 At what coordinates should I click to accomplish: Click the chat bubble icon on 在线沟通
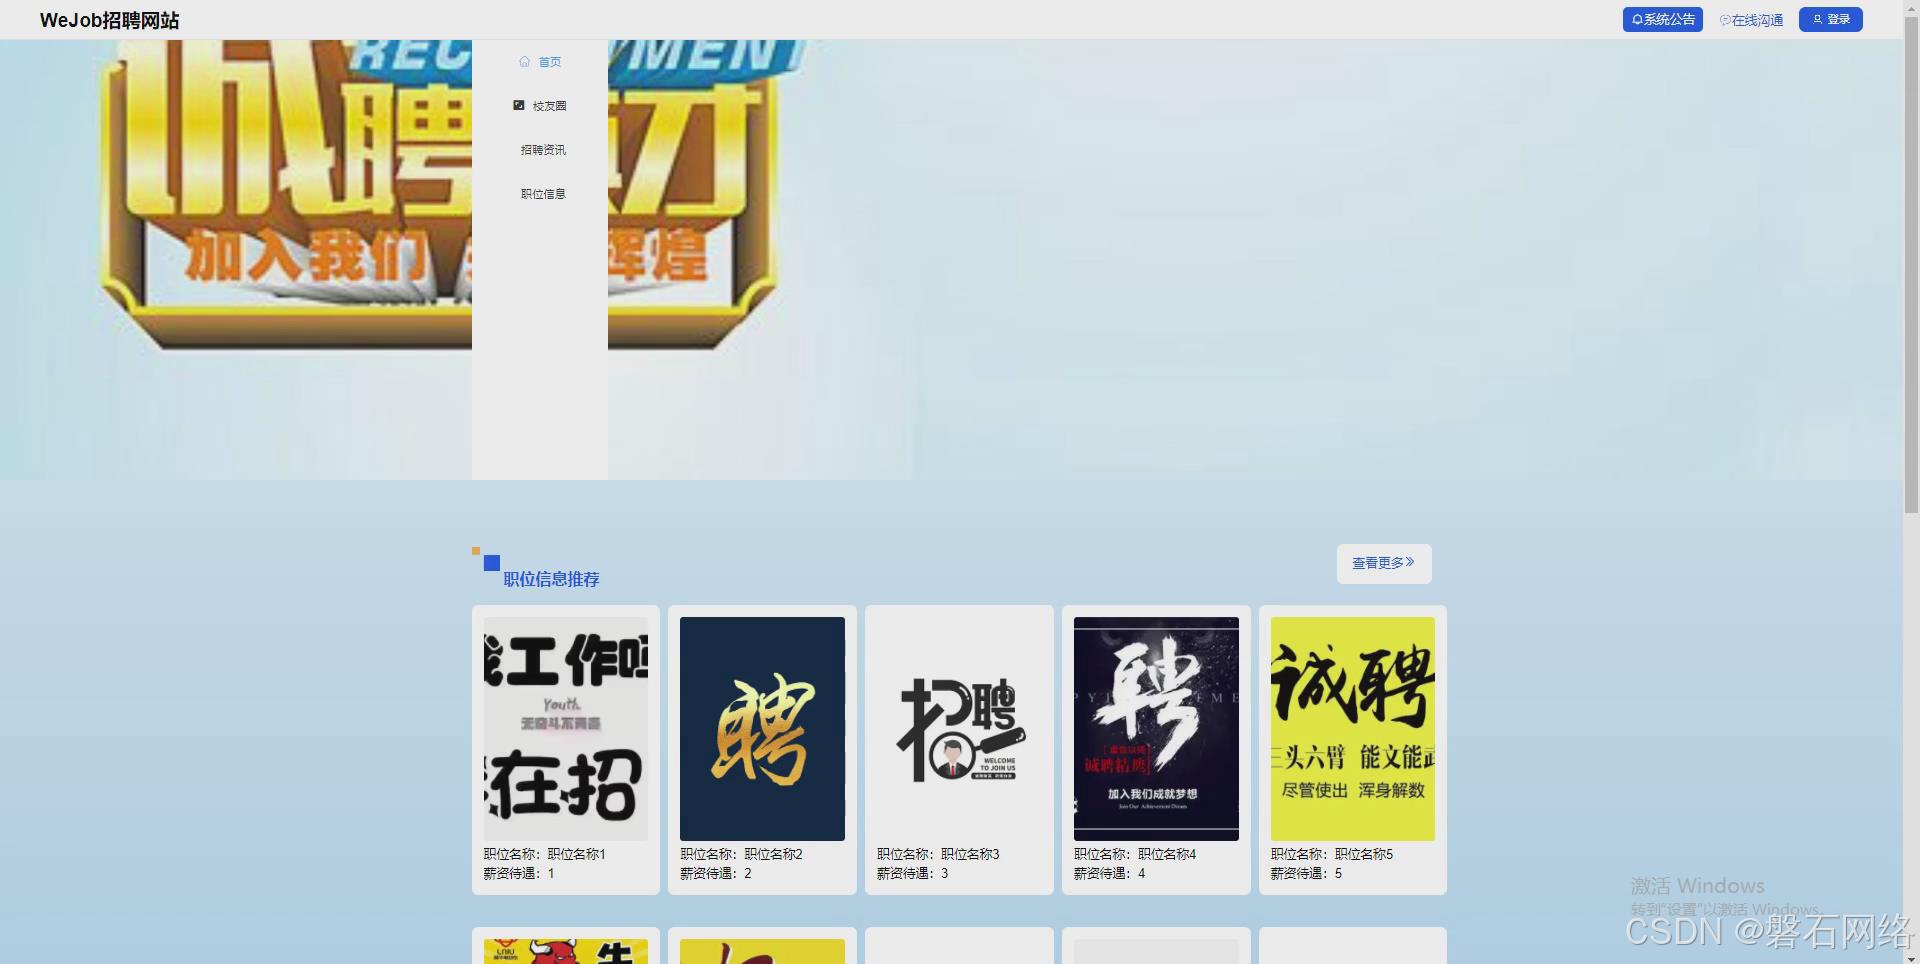click(x=1724, y=19)
